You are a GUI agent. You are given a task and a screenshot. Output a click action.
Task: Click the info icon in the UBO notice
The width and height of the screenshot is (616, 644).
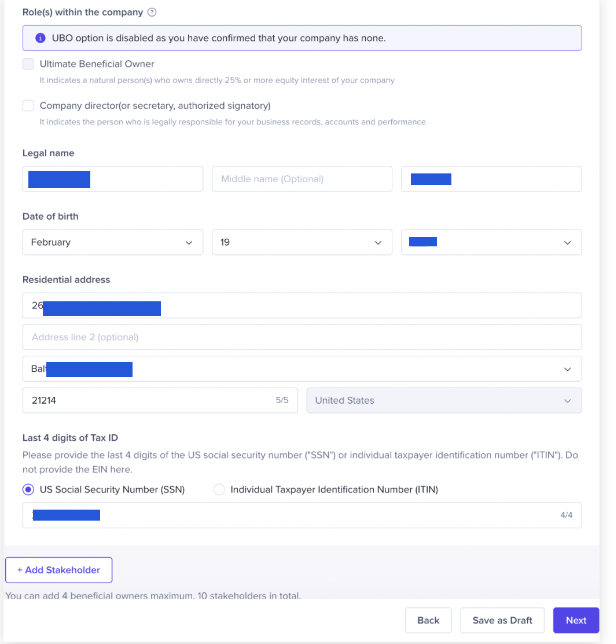coord(40,38)
